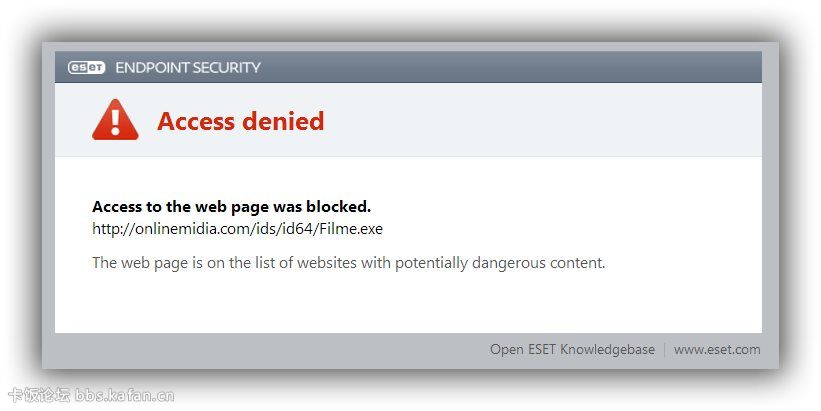Click the exclamation mark inside warning triangle
This screenshot has height=411, width=821.
pyautogui.click(x=115, y=123)
